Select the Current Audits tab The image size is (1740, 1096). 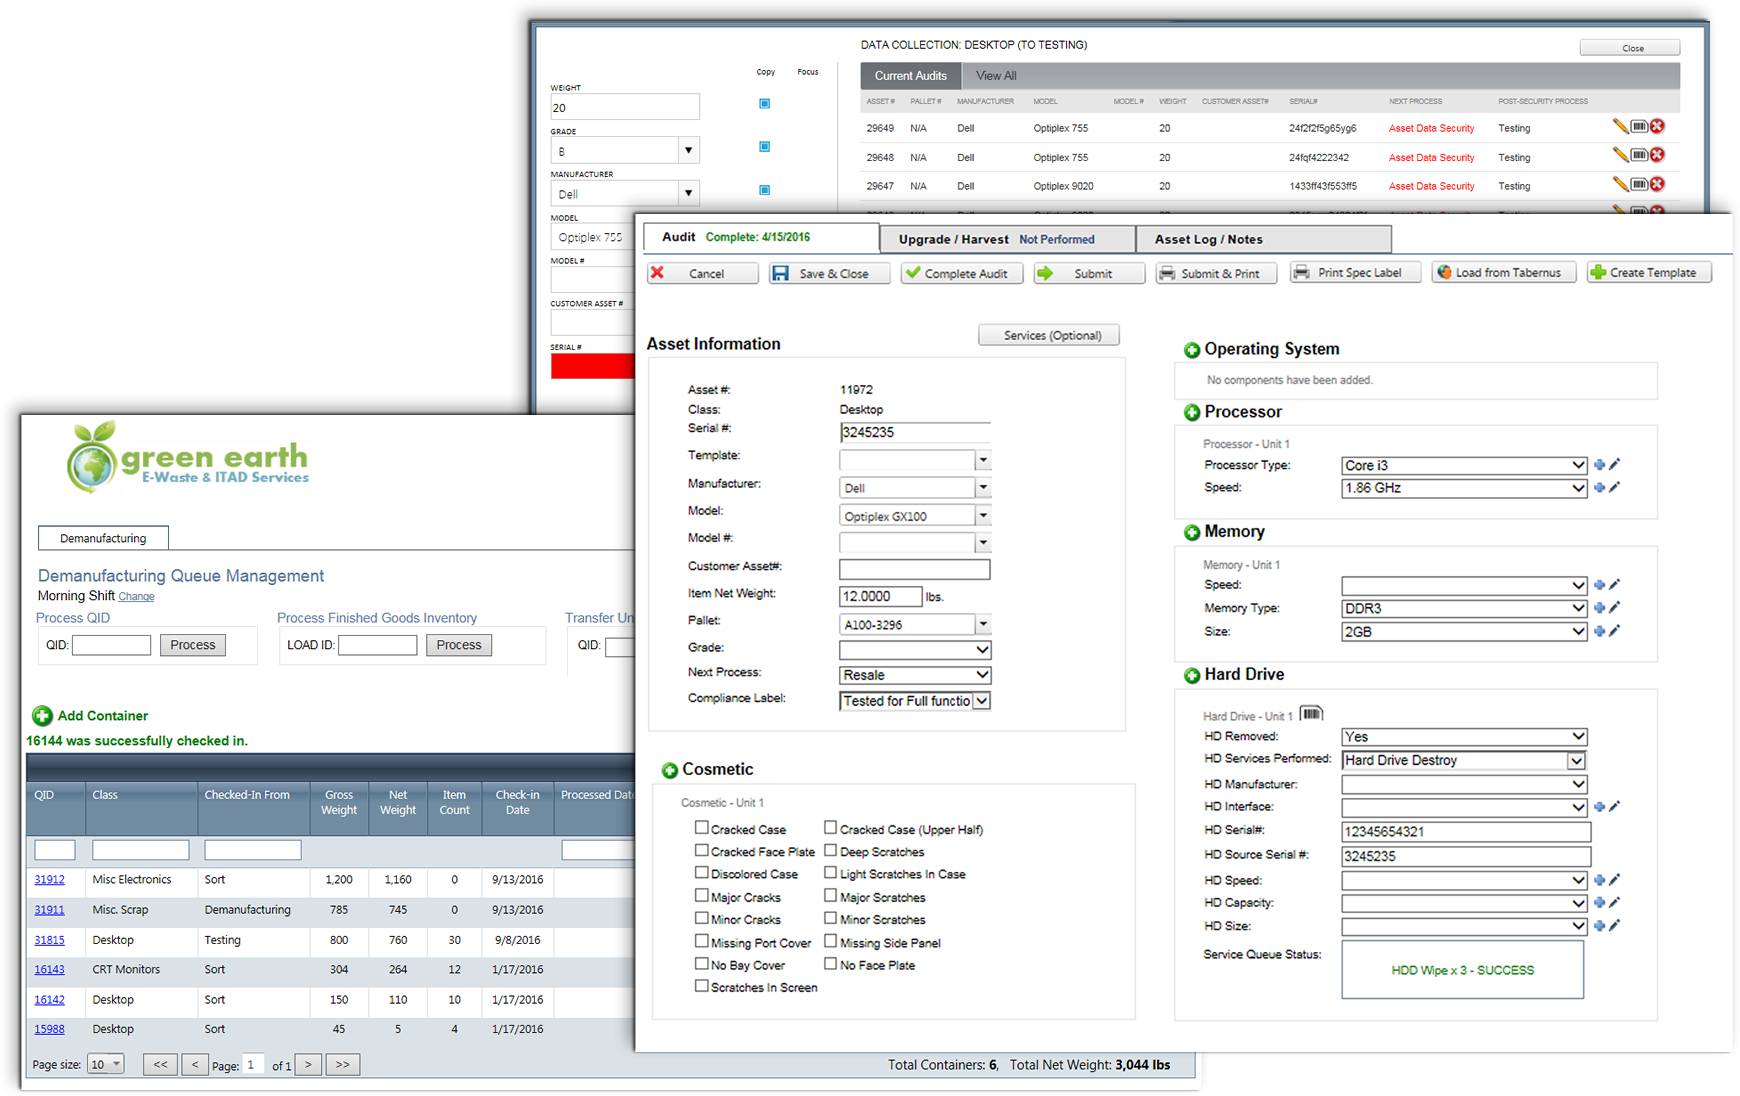point(910,76)
